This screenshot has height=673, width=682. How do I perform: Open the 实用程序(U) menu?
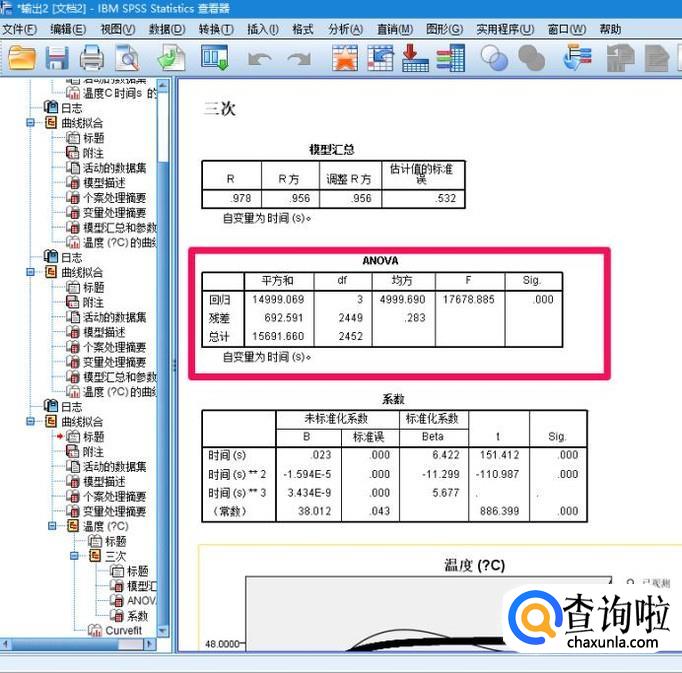pyautogui.click(x=505, y=30)
